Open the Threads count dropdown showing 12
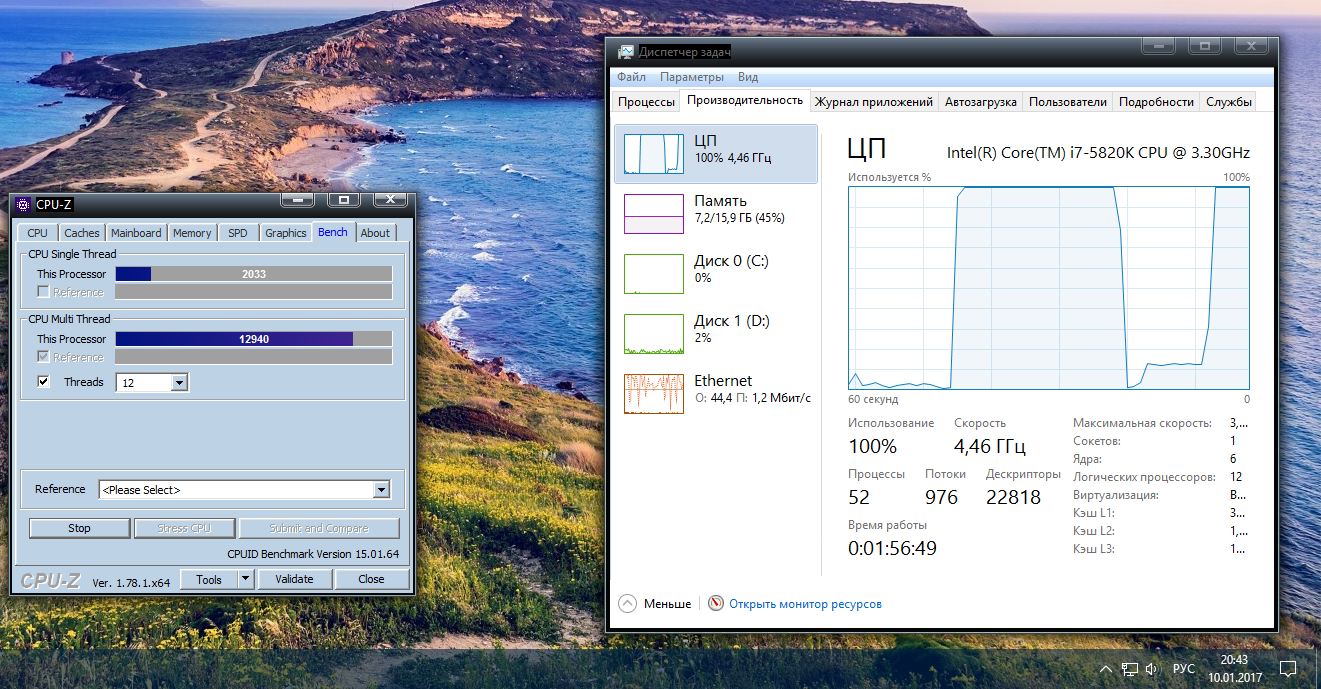 [x=179, y=382]
